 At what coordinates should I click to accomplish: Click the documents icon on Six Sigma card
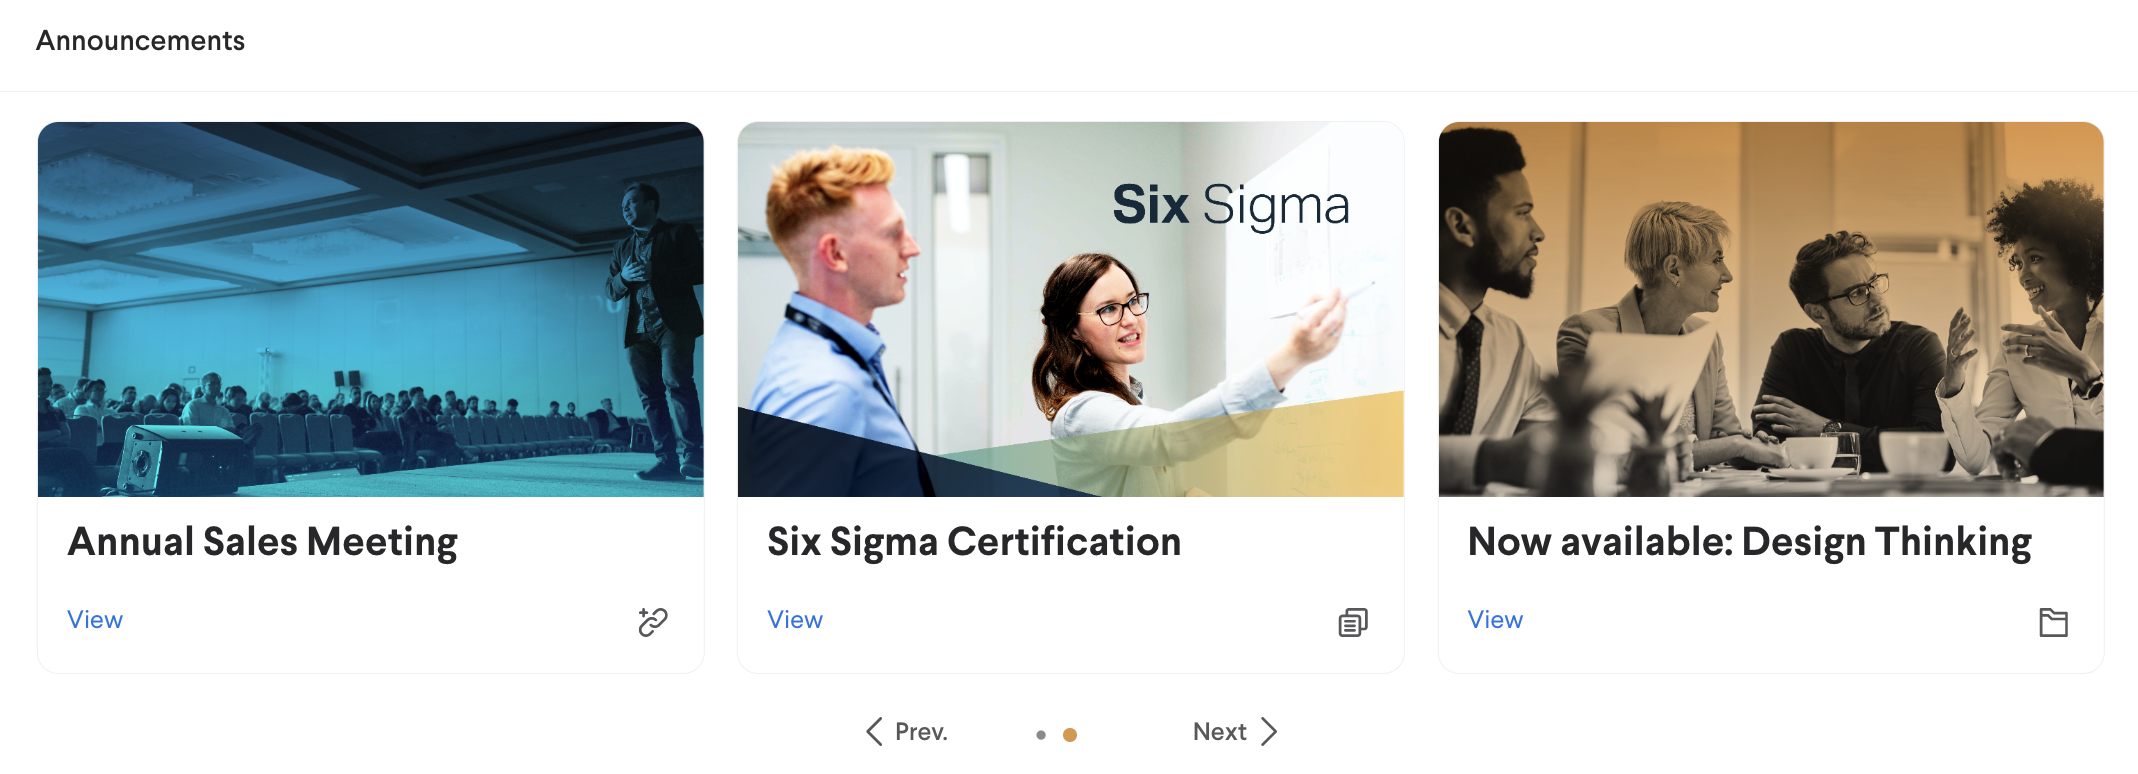[x=1353, y=622]
